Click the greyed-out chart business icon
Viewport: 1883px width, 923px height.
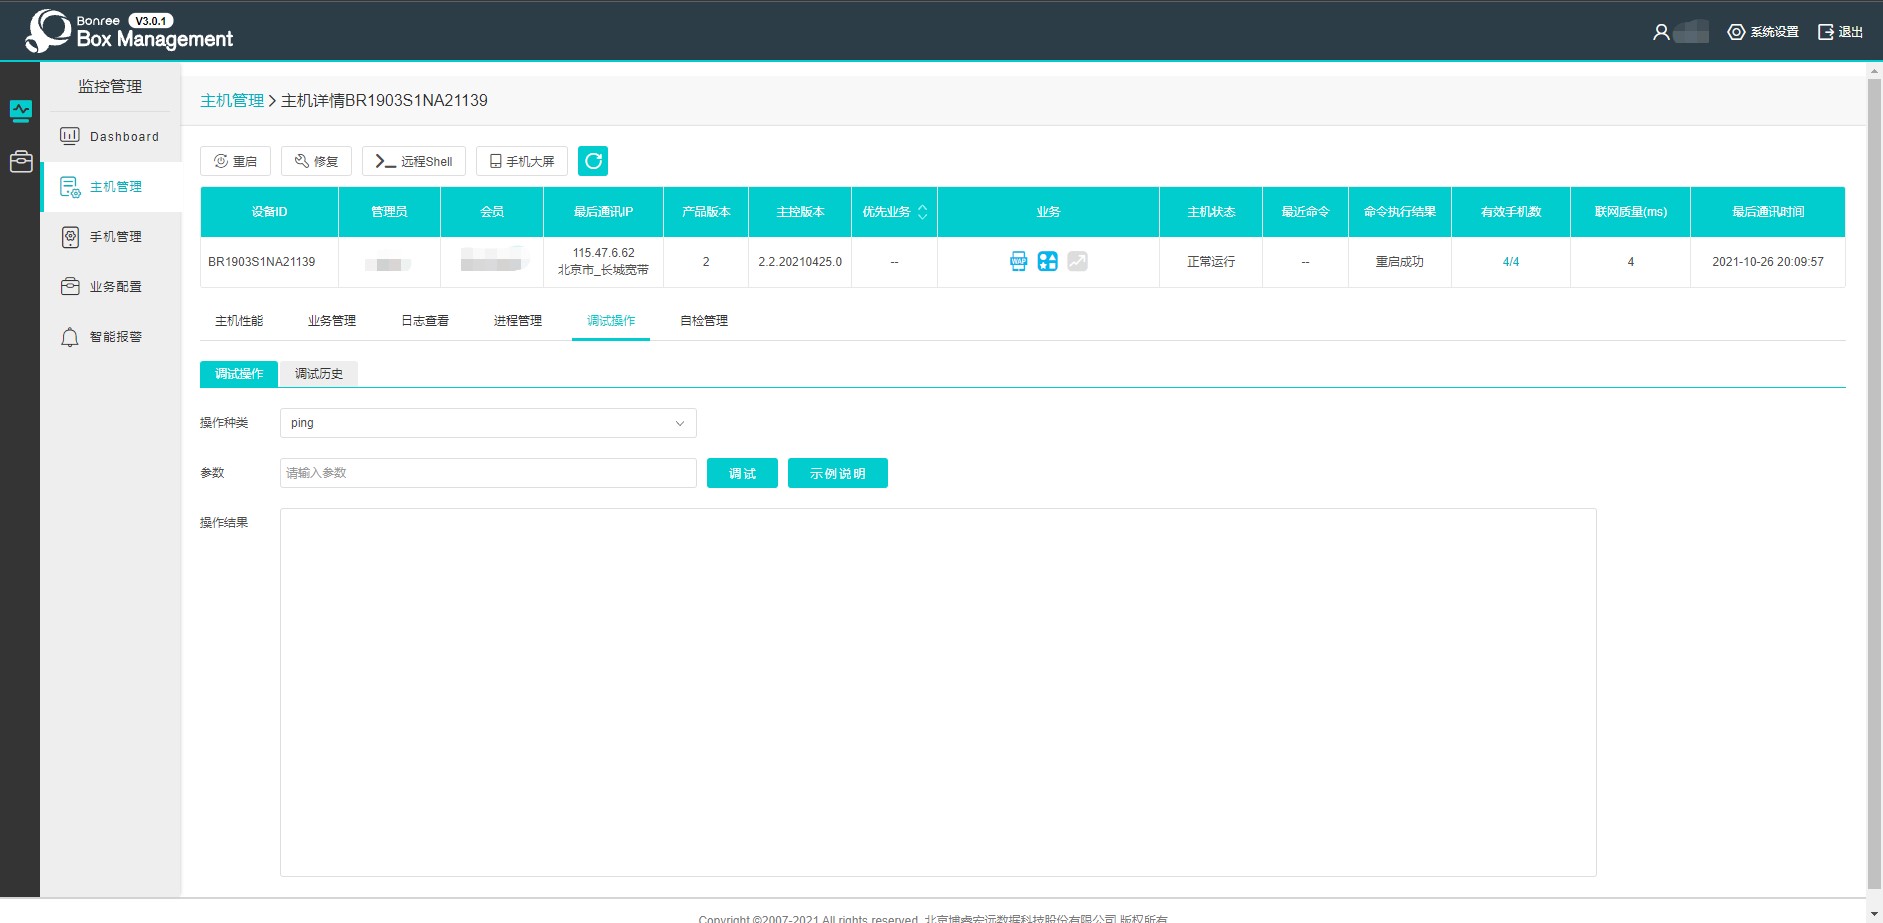pyautogui.click(x=1077, y=261)
